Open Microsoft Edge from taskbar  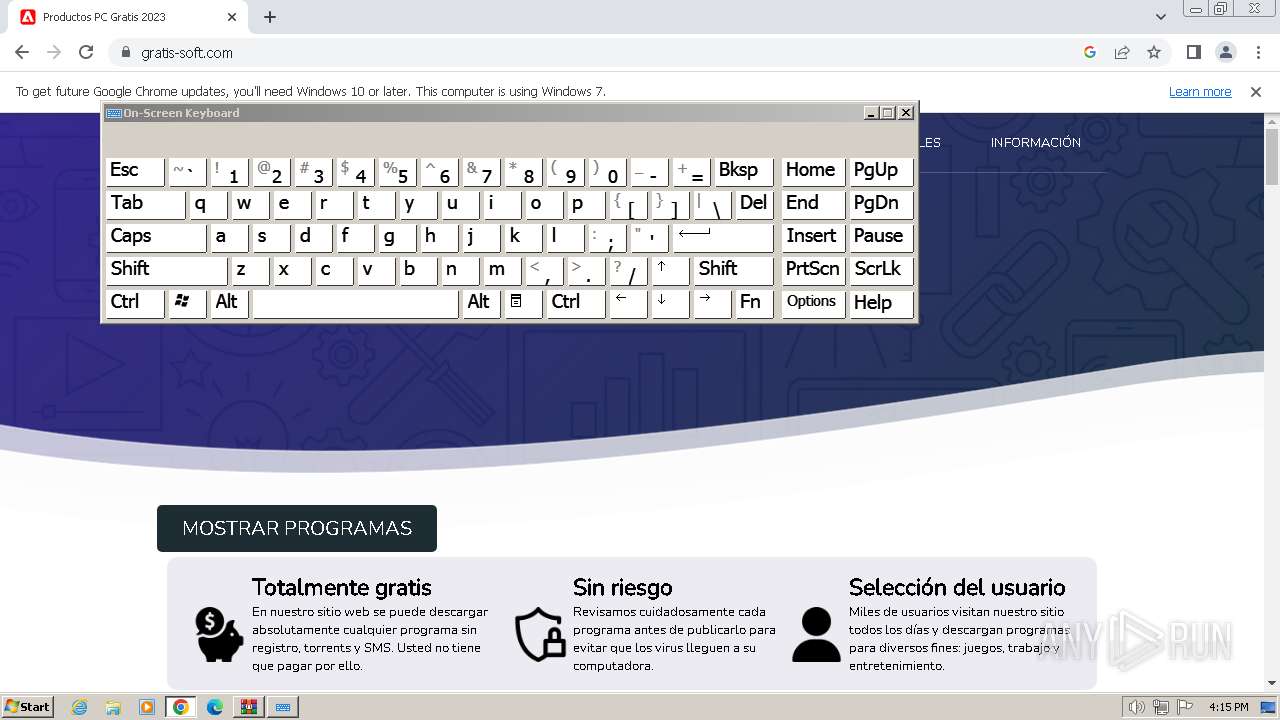pyautogui.click(x=215, y=707)
